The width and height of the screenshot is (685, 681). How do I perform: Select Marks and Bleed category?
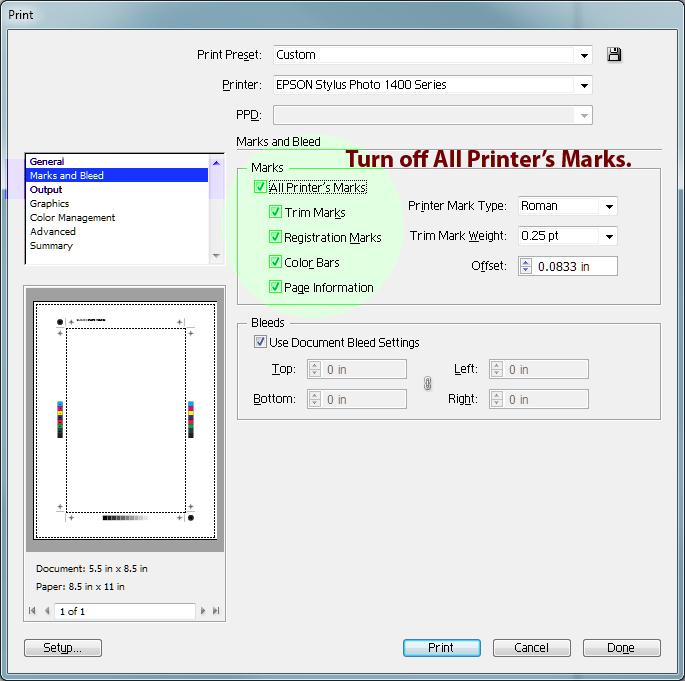pos(117,176)
